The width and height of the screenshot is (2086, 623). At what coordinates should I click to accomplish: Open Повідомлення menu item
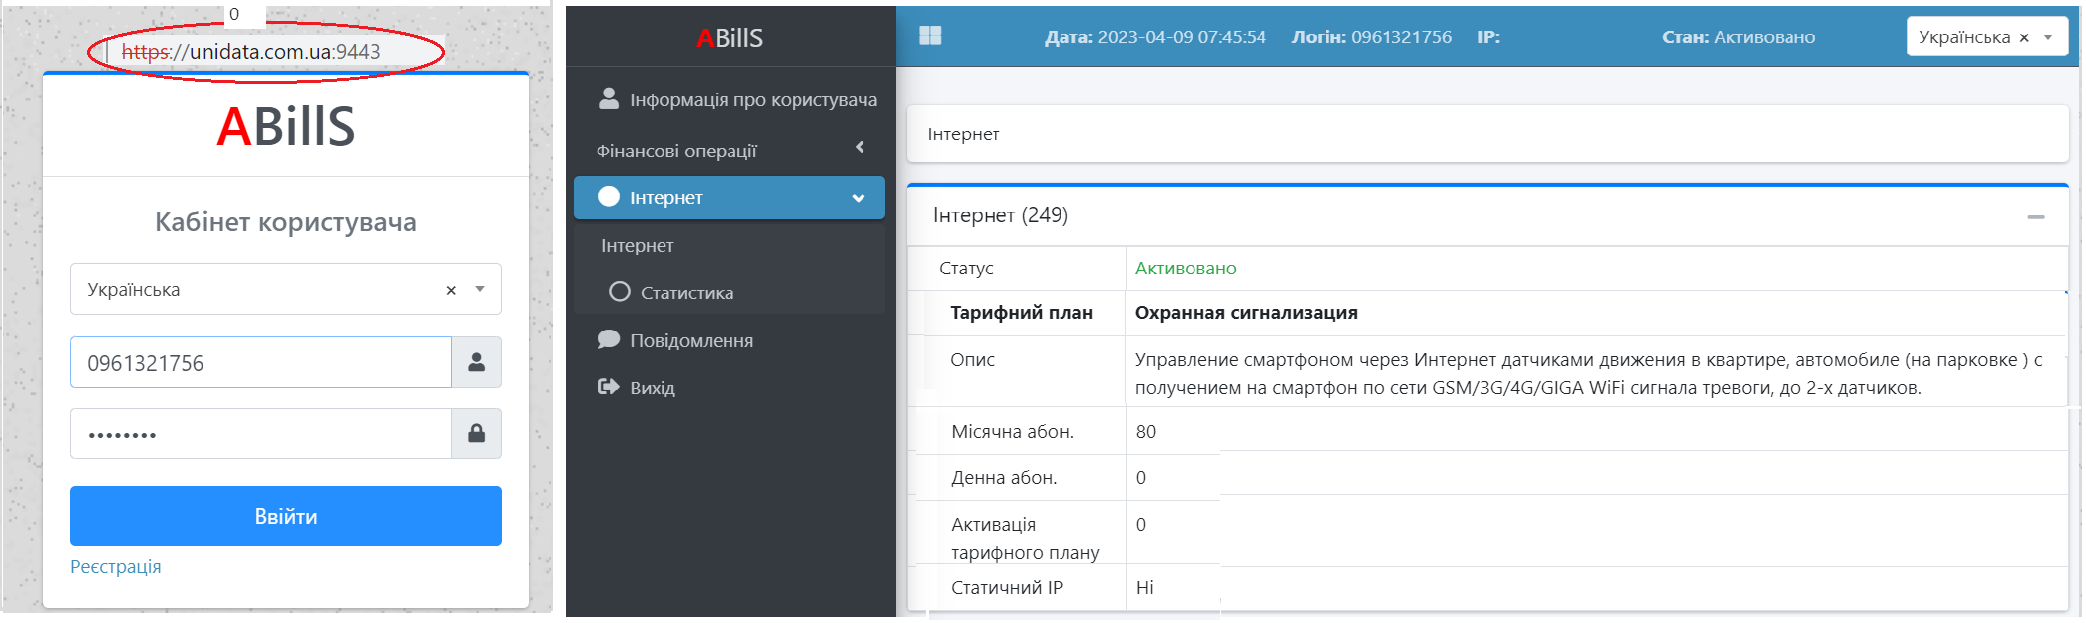pos(729,340)
